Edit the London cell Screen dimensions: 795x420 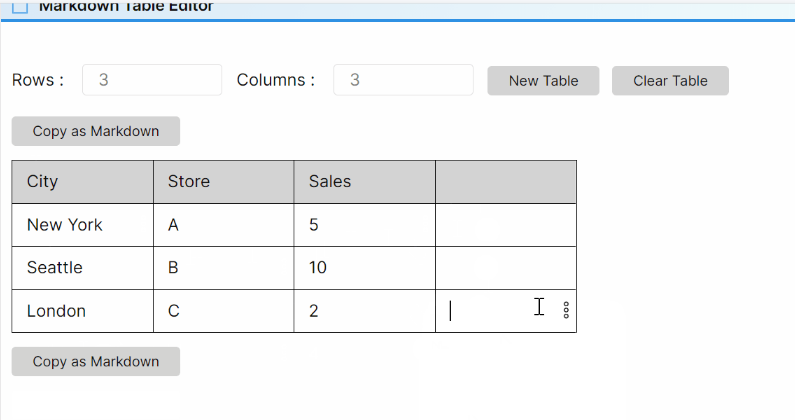[82, 311]
